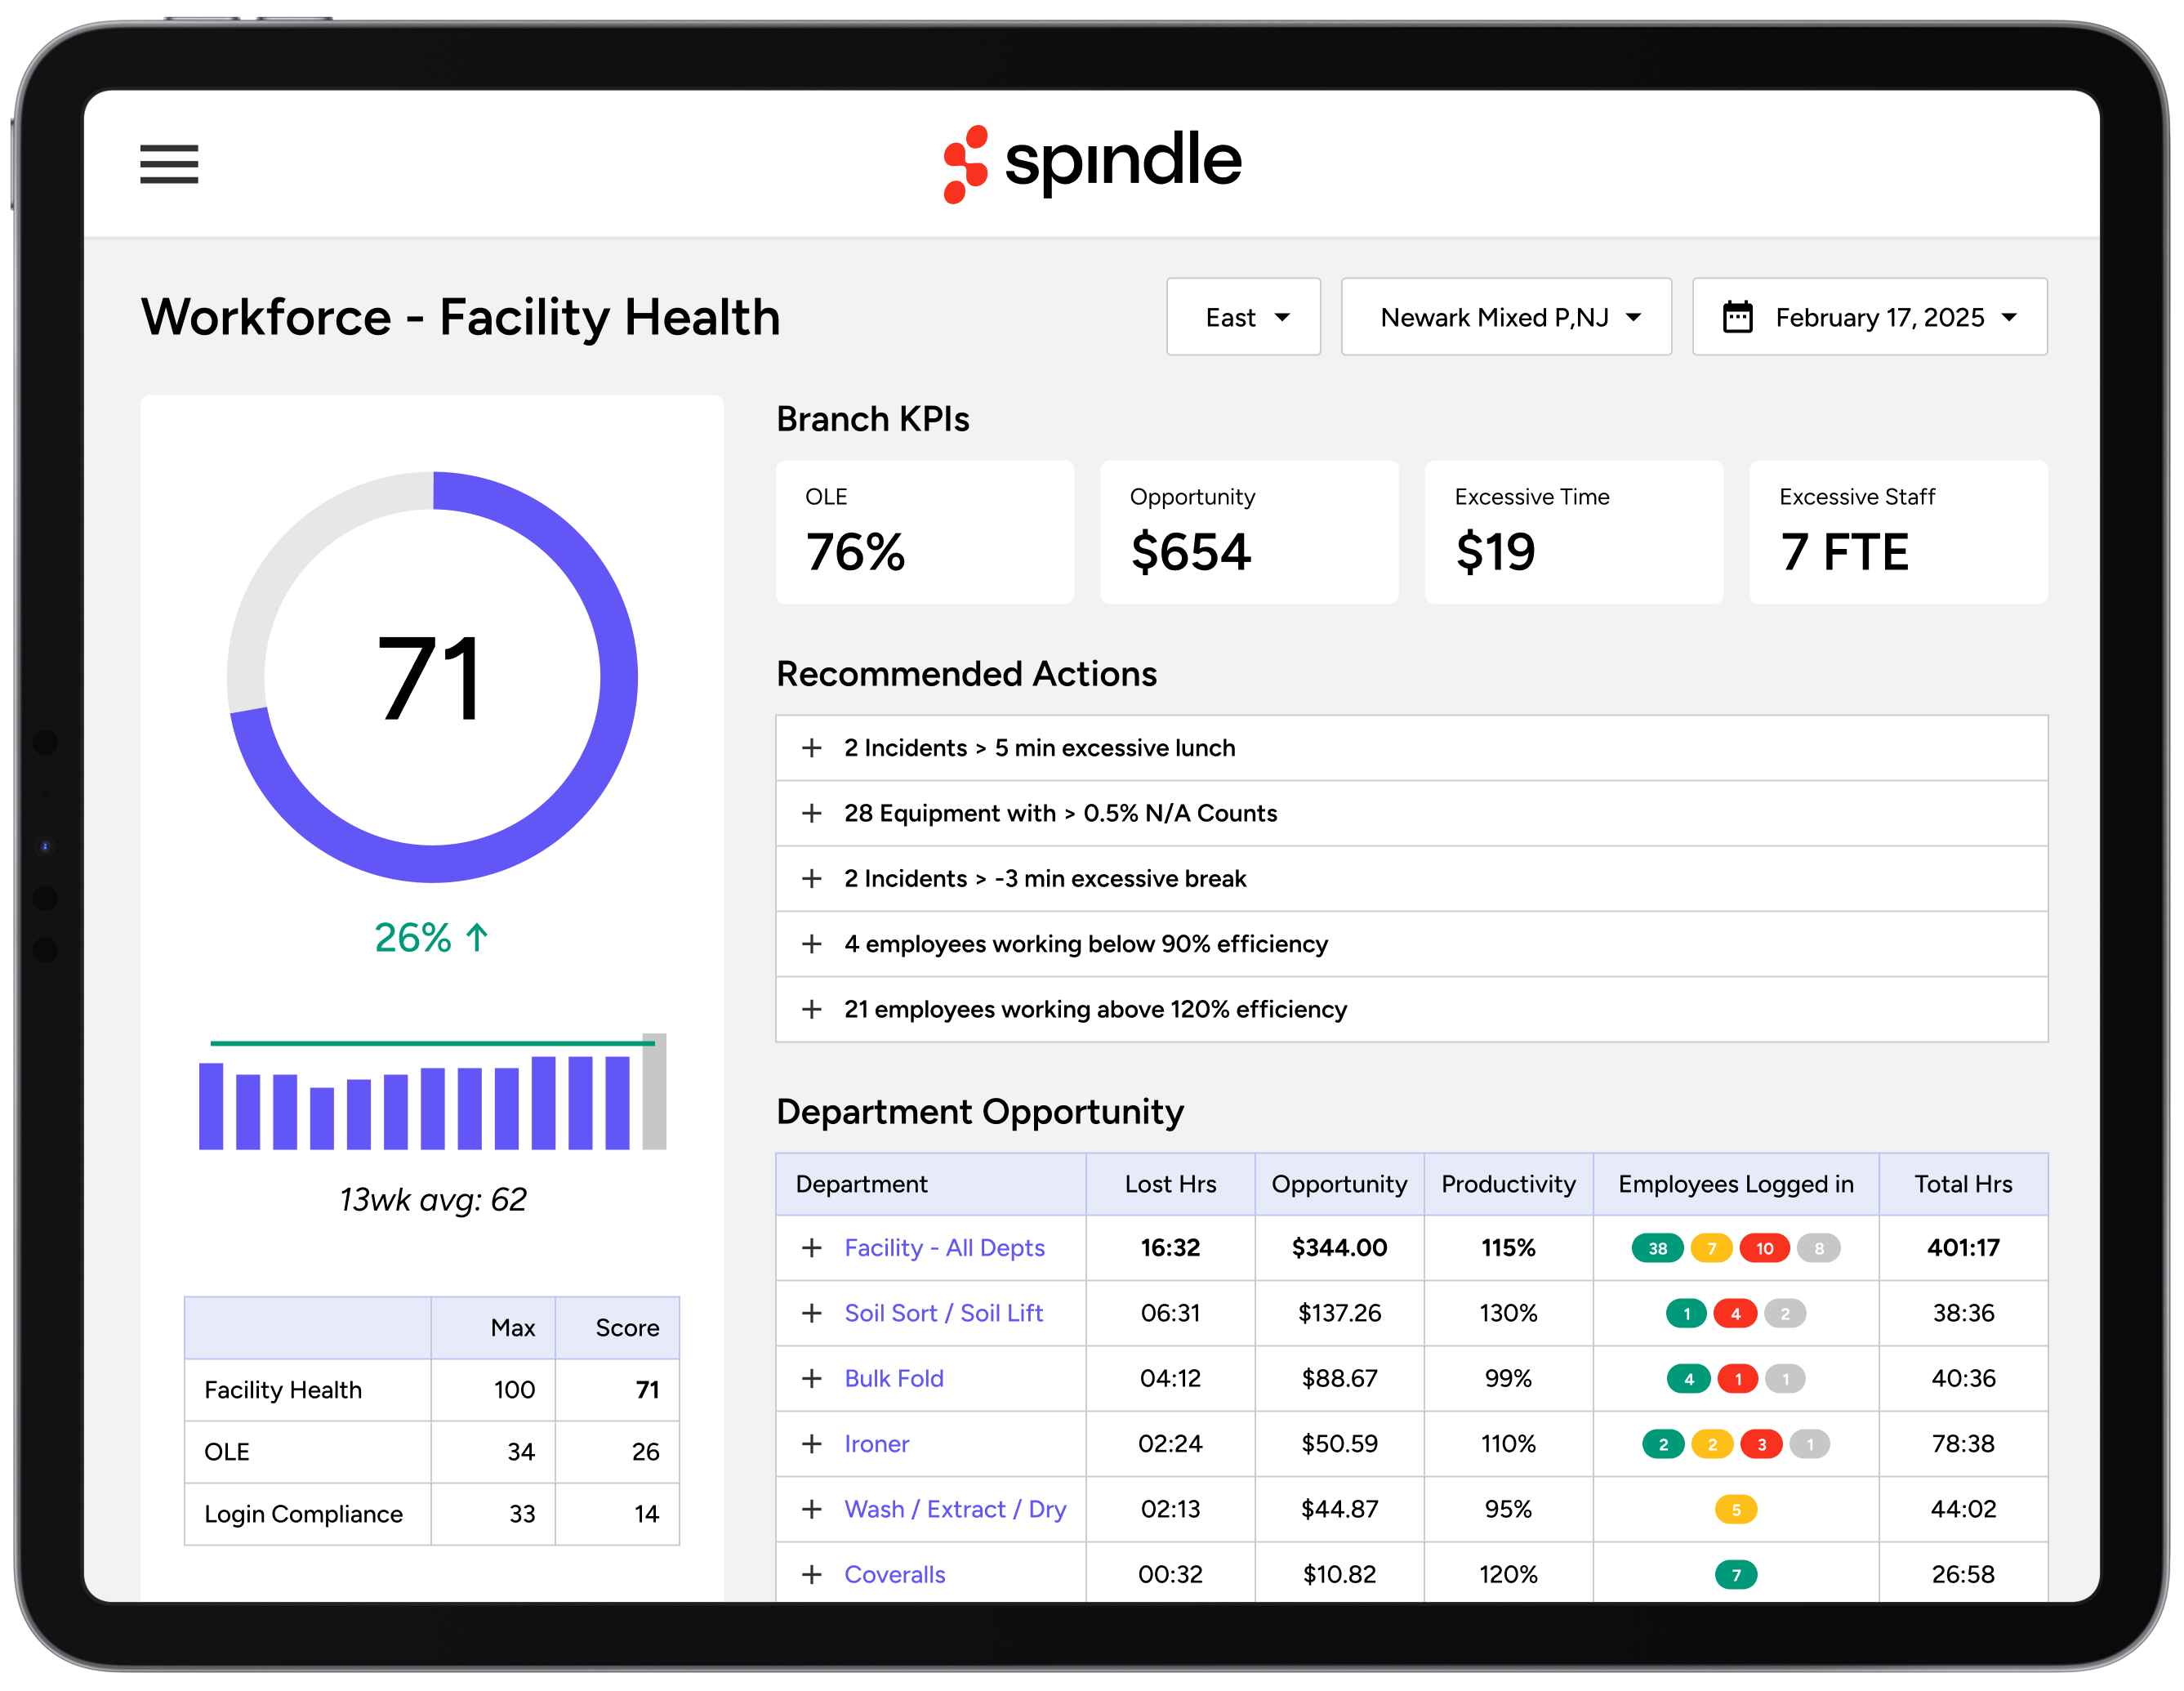Expand the 4 employees below 90% efficiency item

click(x=811, y=944)
